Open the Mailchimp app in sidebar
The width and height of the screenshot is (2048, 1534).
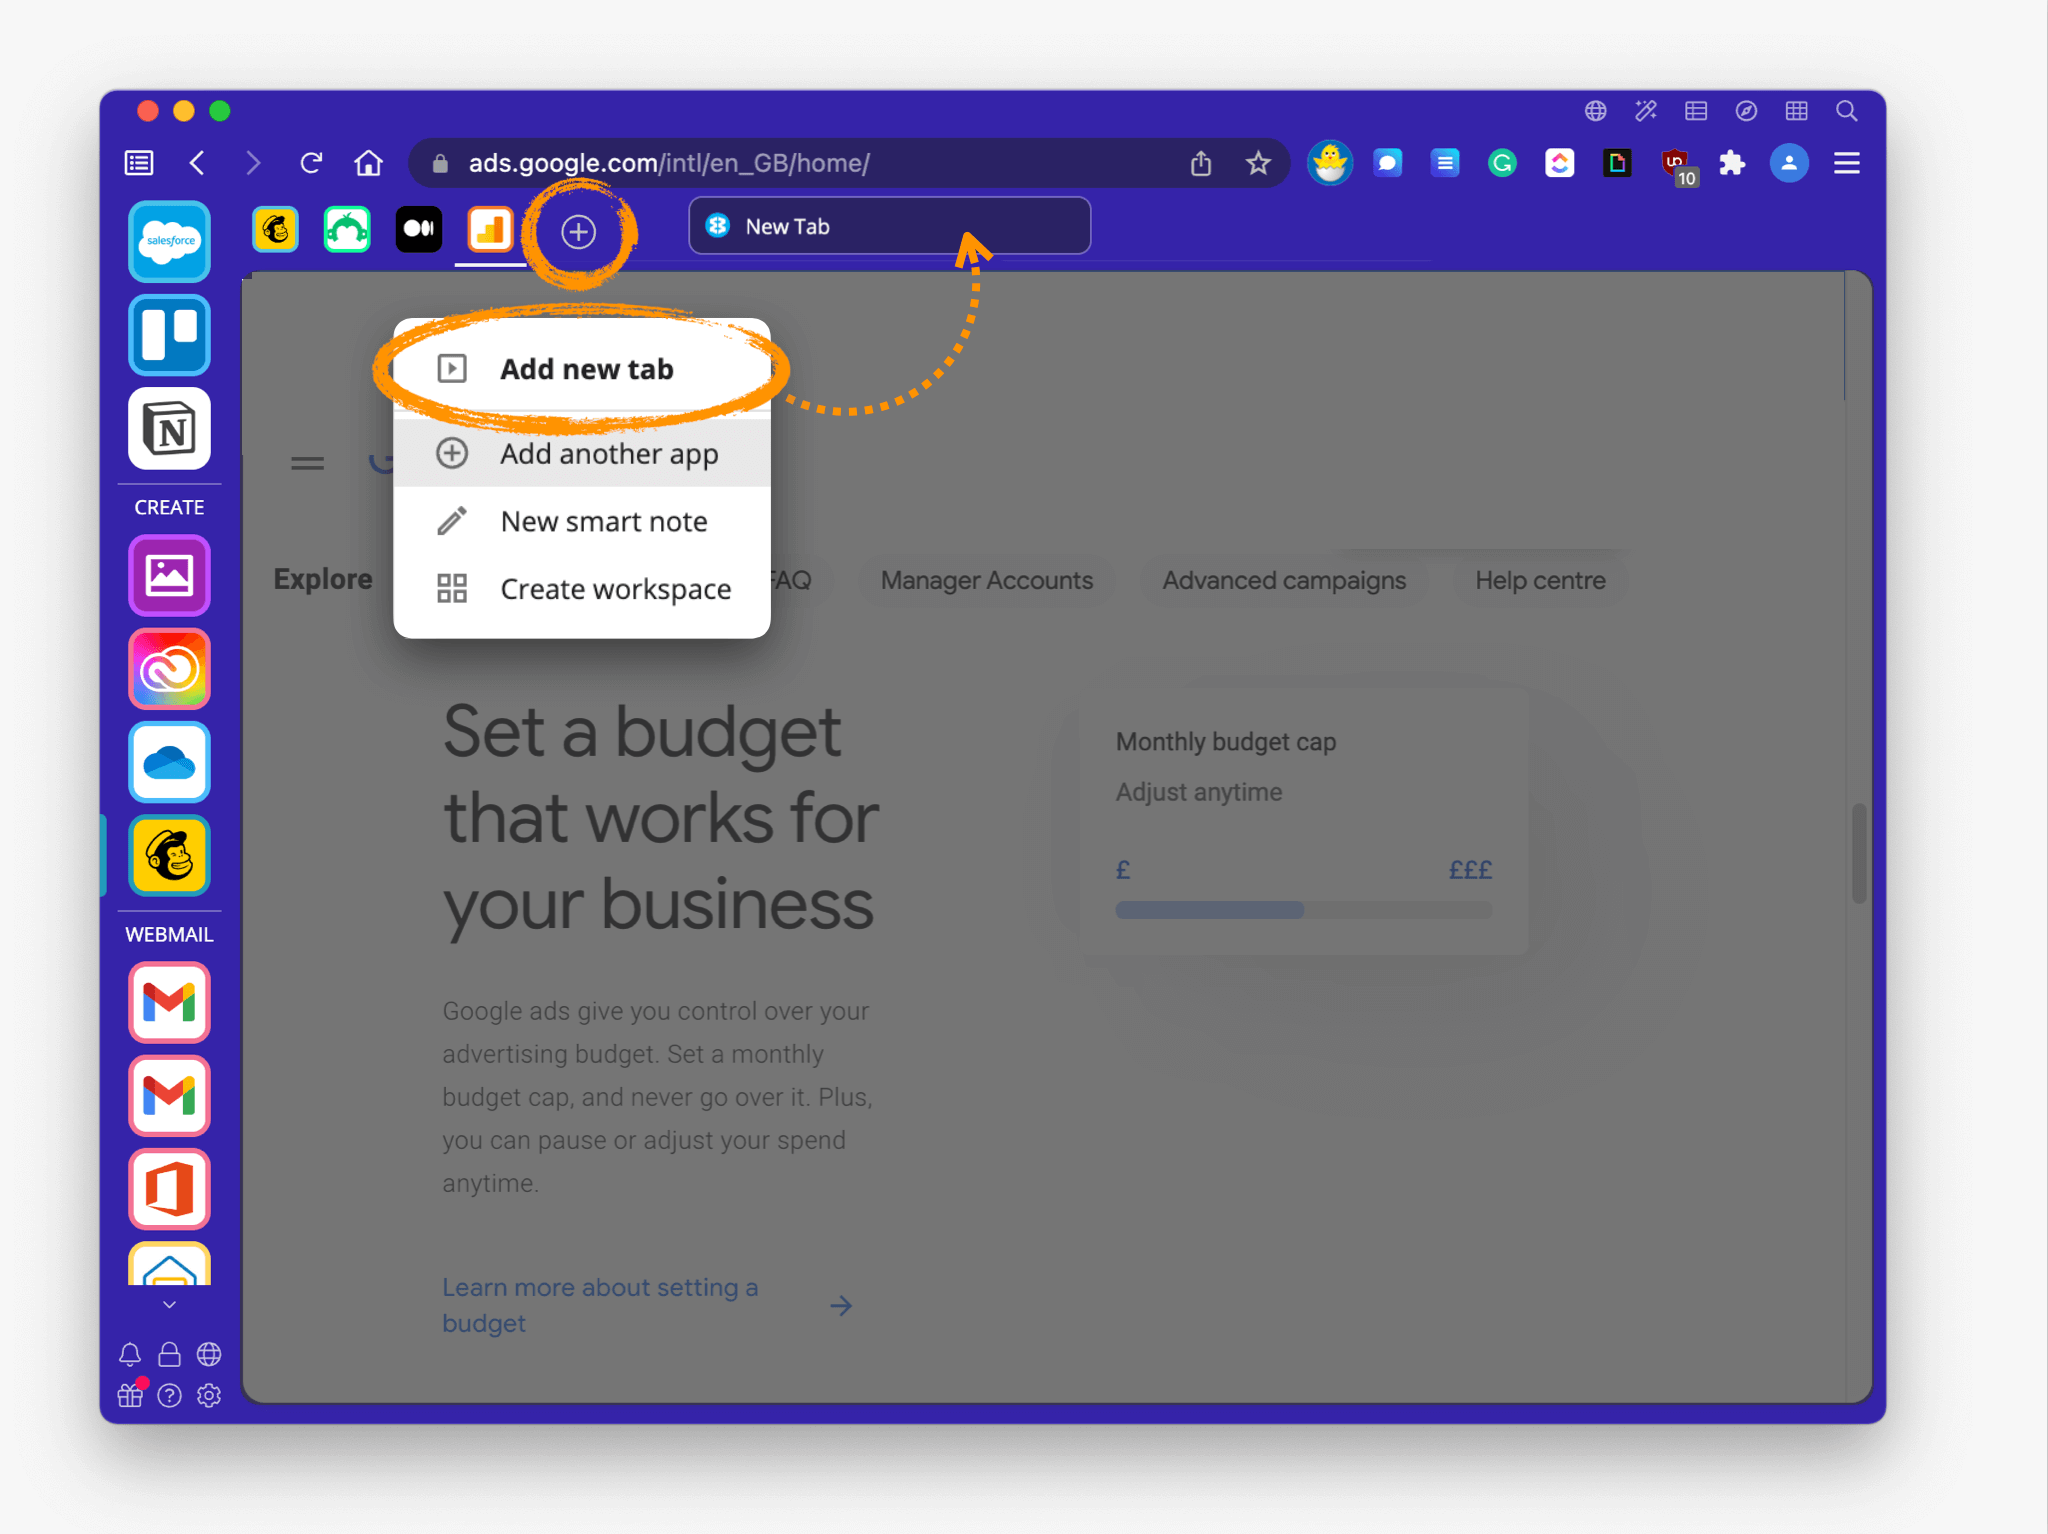point(169,855)
